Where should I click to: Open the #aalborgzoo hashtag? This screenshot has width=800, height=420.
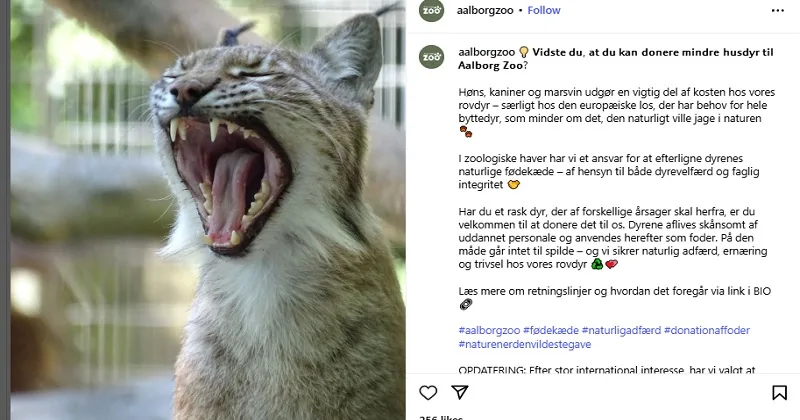[489, 330]
